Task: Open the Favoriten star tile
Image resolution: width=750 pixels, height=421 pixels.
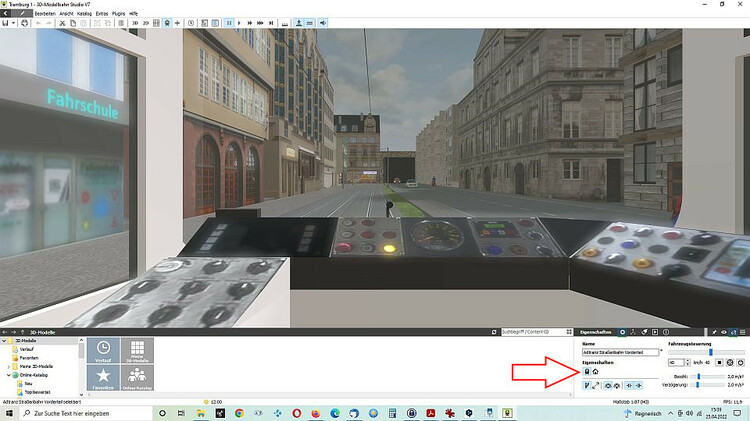Action: [103, 378]
